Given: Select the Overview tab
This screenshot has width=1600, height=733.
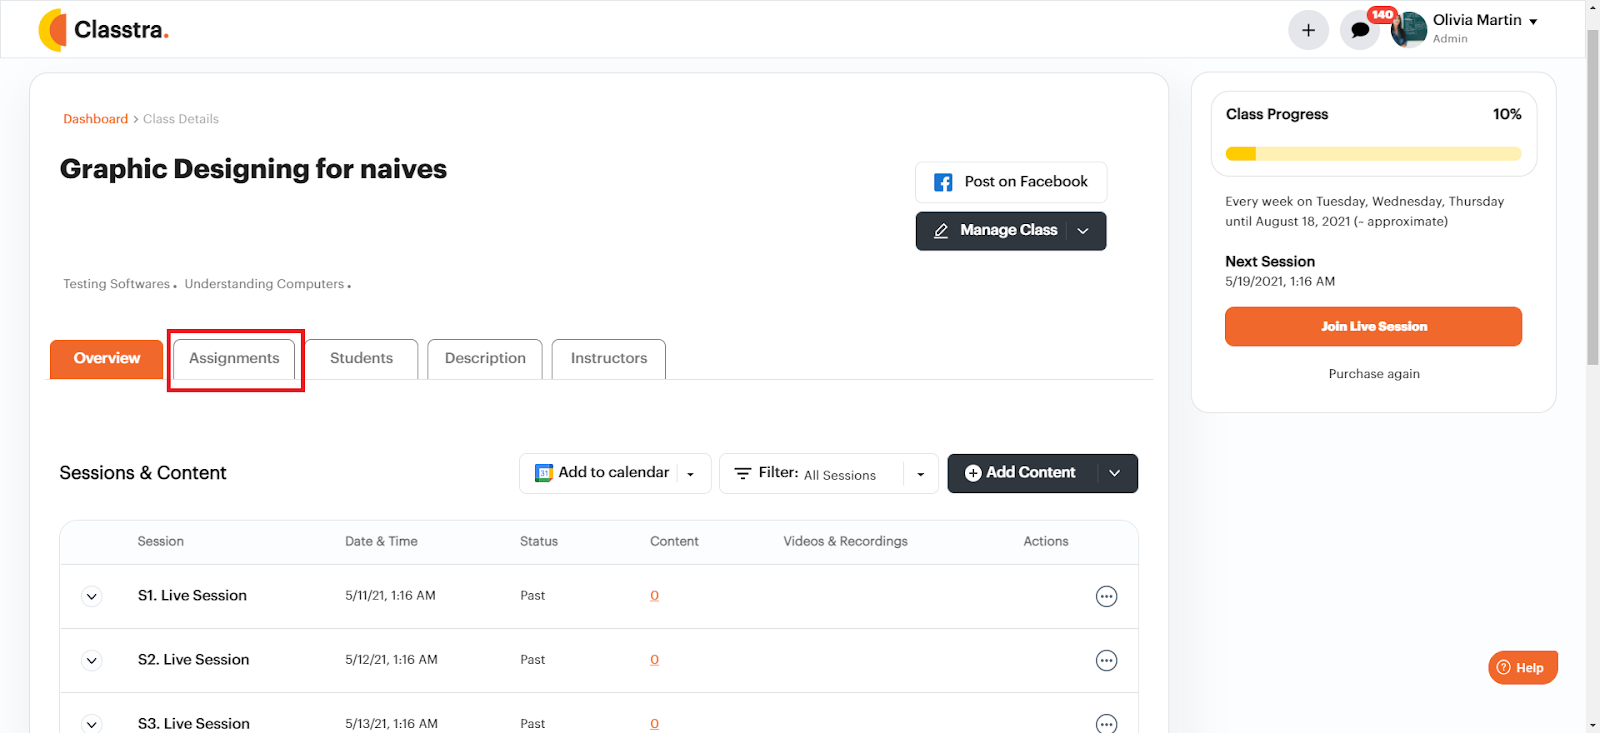Looking at the screenshot, I should pyautogui.click(x=106, y=359).
